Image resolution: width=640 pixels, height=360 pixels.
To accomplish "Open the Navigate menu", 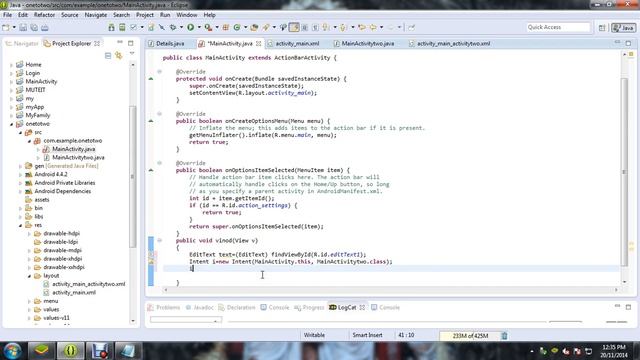I will (x=96, y=15).
